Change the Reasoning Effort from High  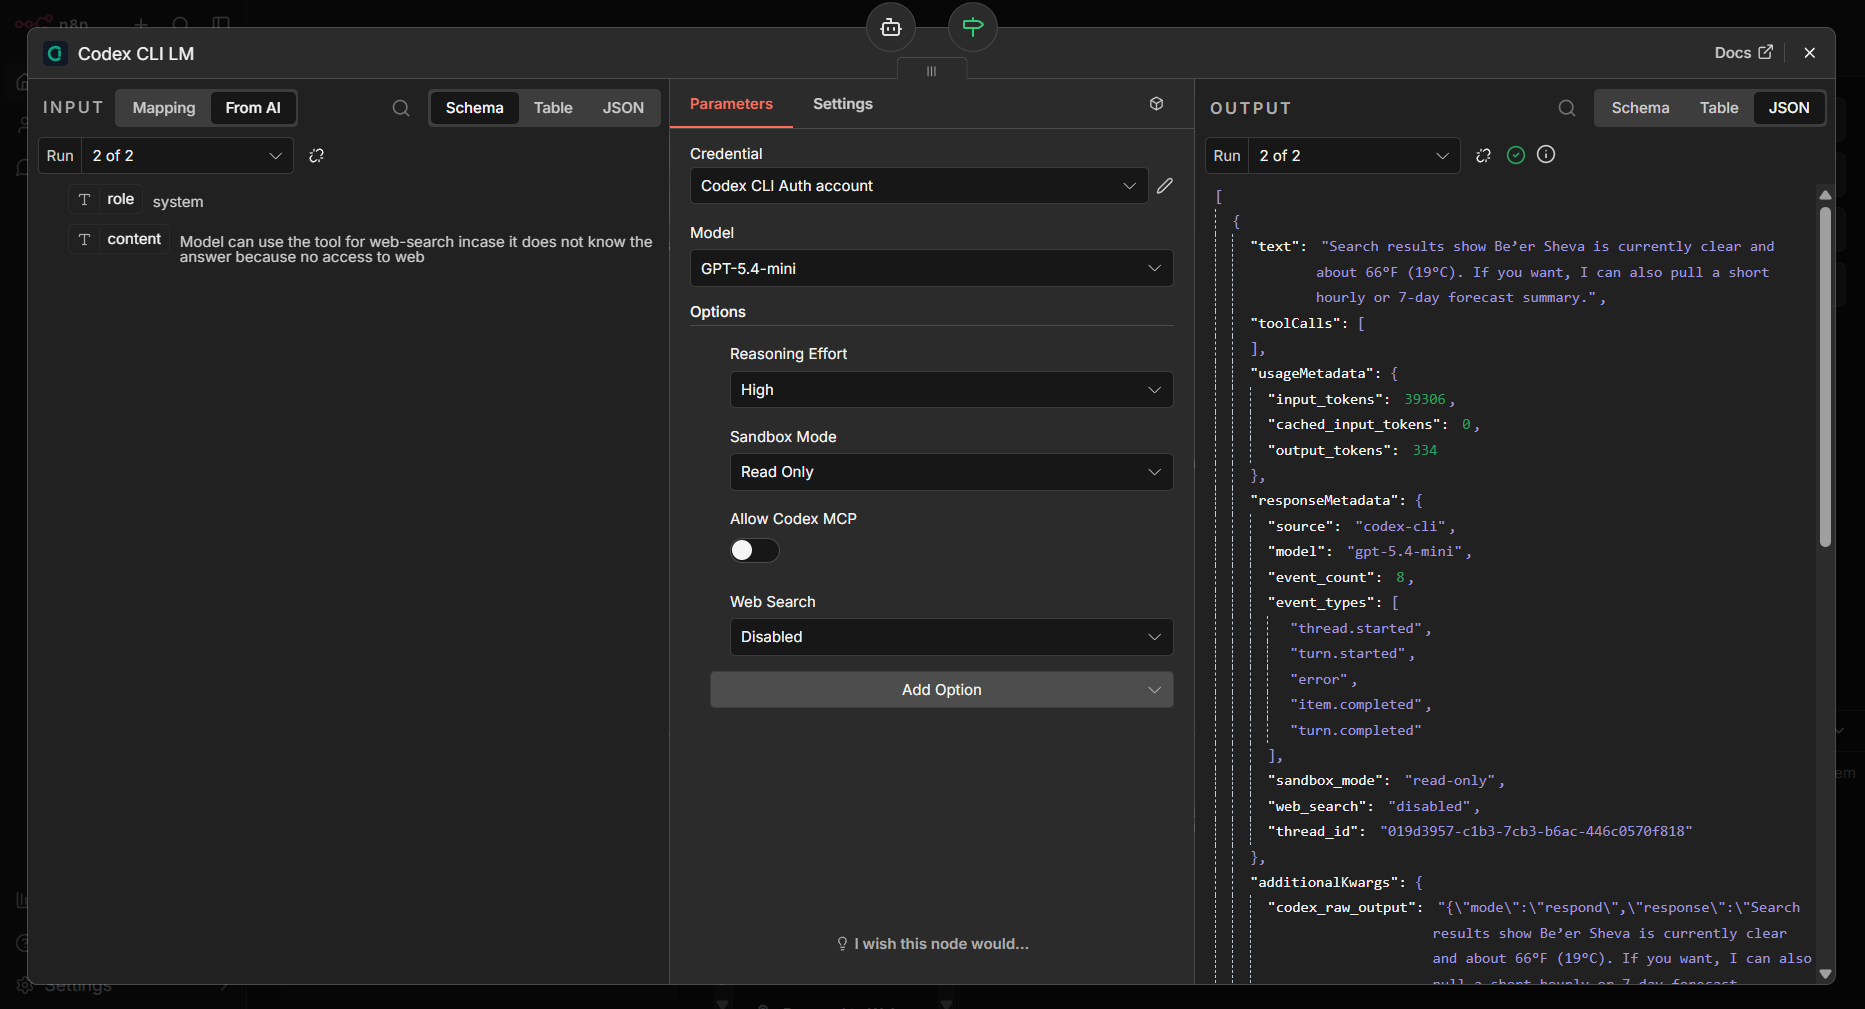coord(950,389)
